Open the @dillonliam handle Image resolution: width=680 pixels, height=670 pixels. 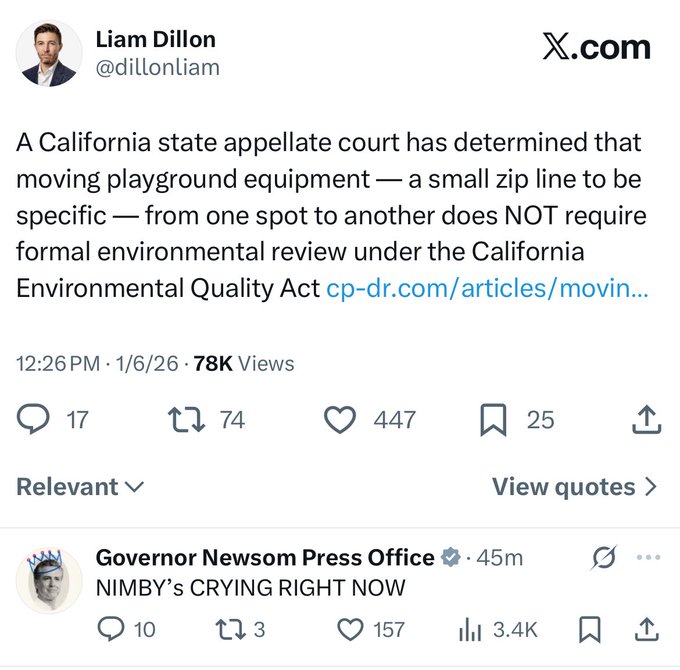pos(157,68)
